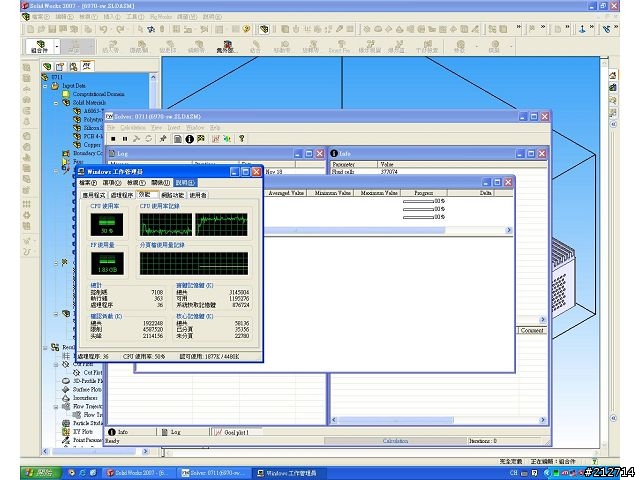Click the Progress column header in goal window
640x480 pixels.
click(x=424, y=193)
